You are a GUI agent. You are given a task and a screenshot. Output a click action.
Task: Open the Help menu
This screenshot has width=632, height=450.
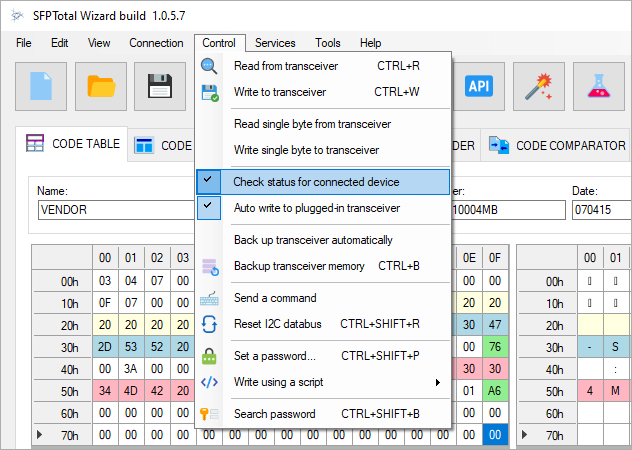pos(371,43)
